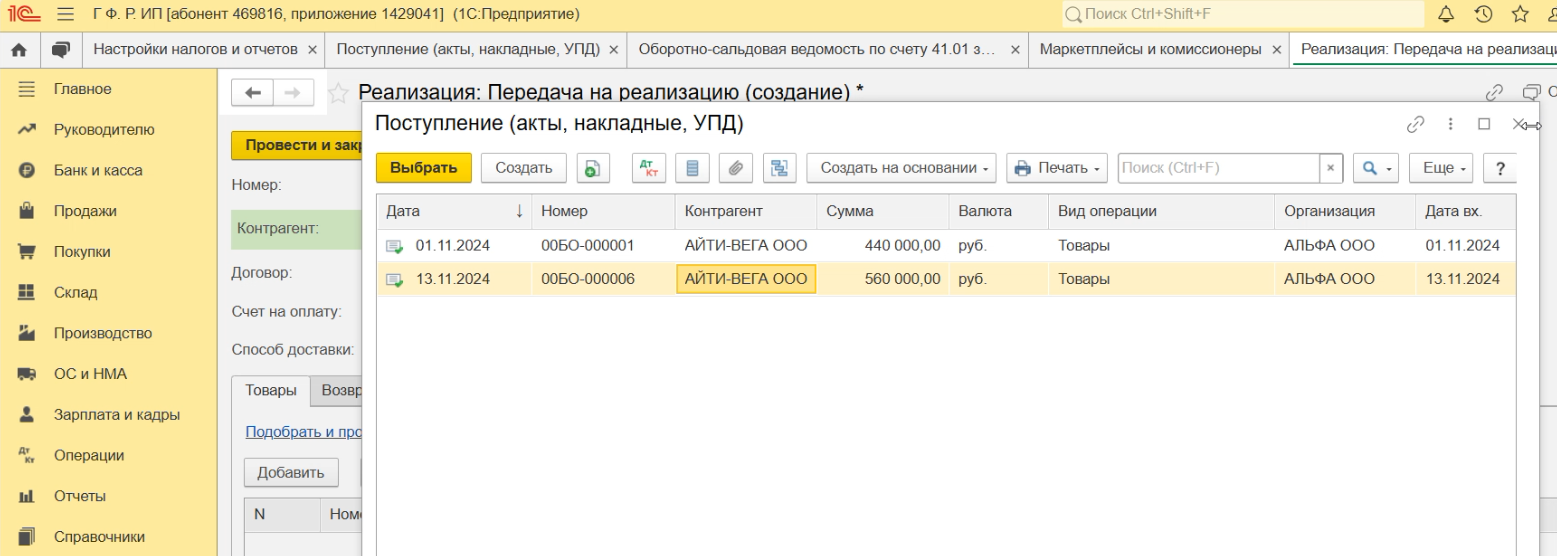Open Банк и касса sidebar section

(97, 170)
